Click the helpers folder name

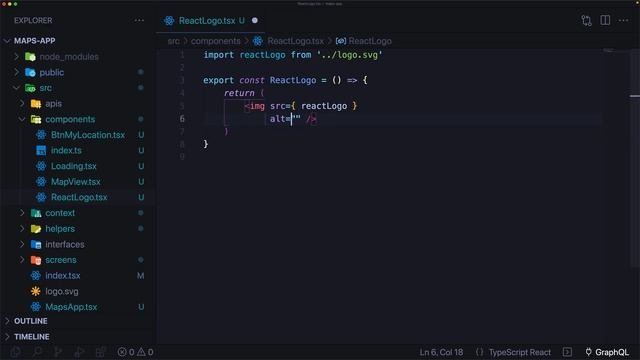pyautogui.click(x=60, y=229)
